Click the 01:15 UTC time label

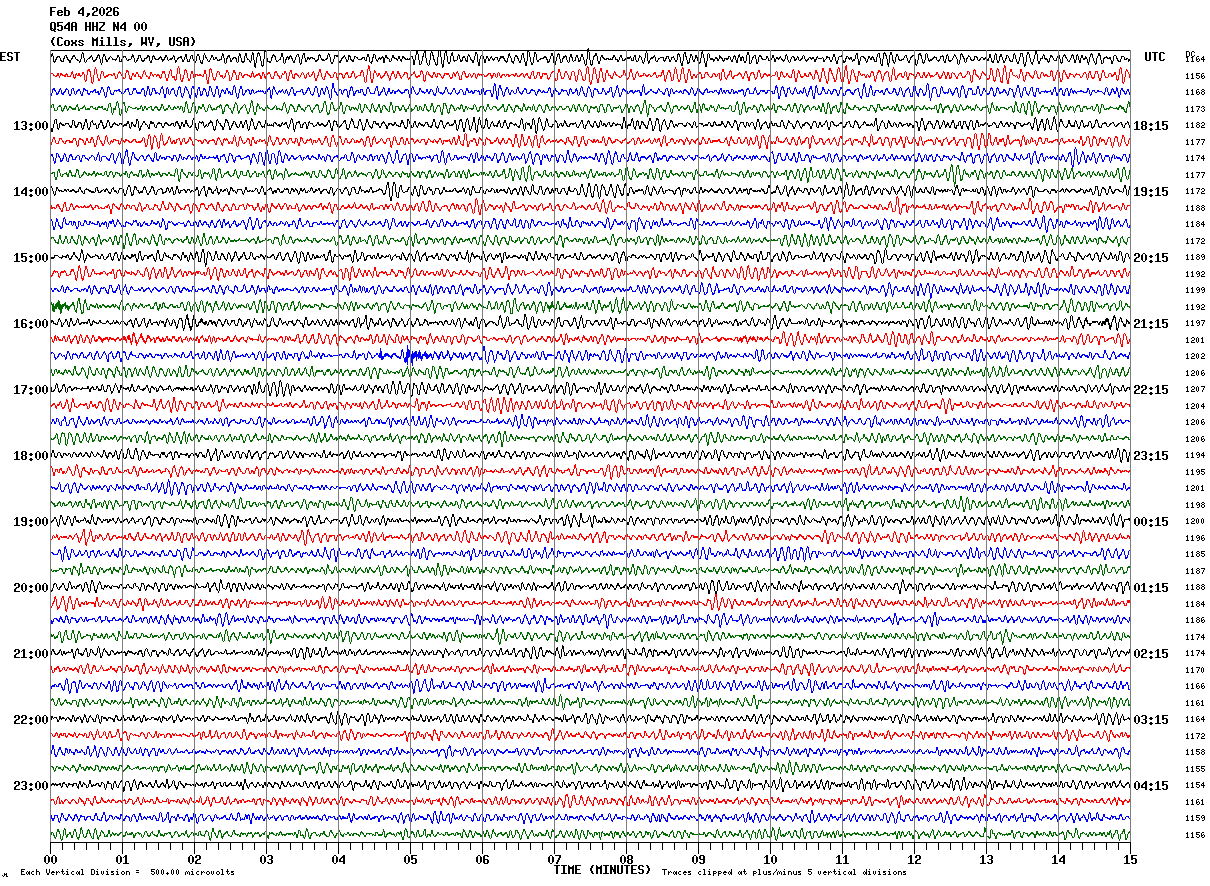(1151, 588)
